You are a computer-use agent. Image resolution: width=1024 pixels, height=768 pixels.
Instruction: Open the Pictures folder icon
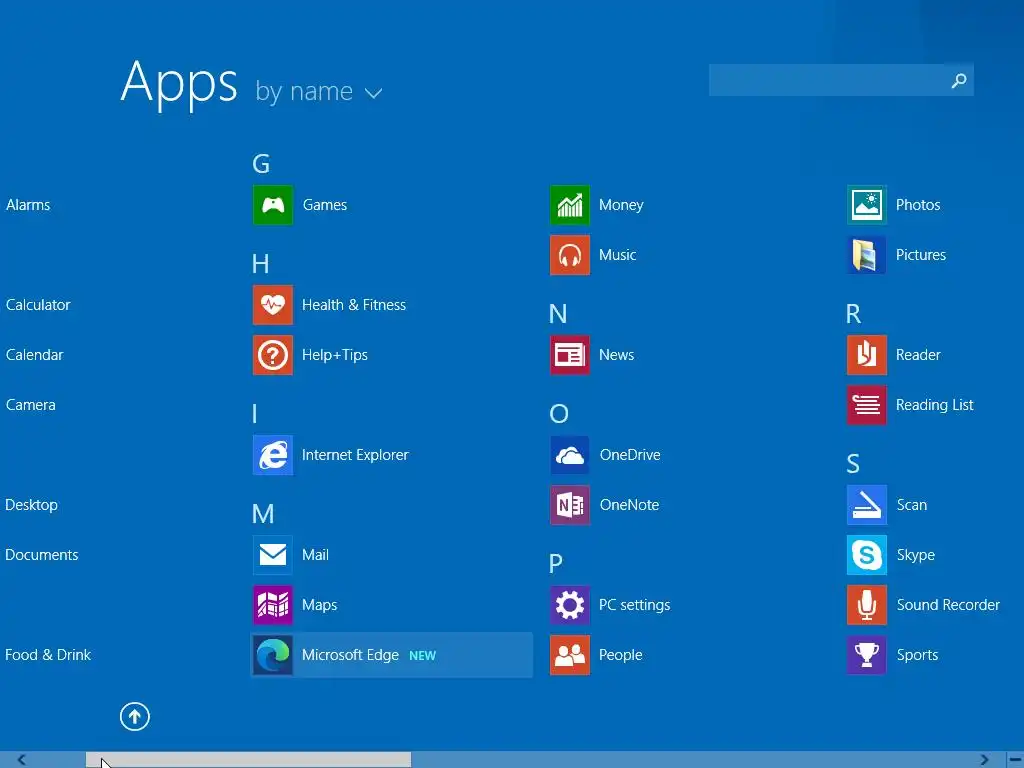point(867,255)
